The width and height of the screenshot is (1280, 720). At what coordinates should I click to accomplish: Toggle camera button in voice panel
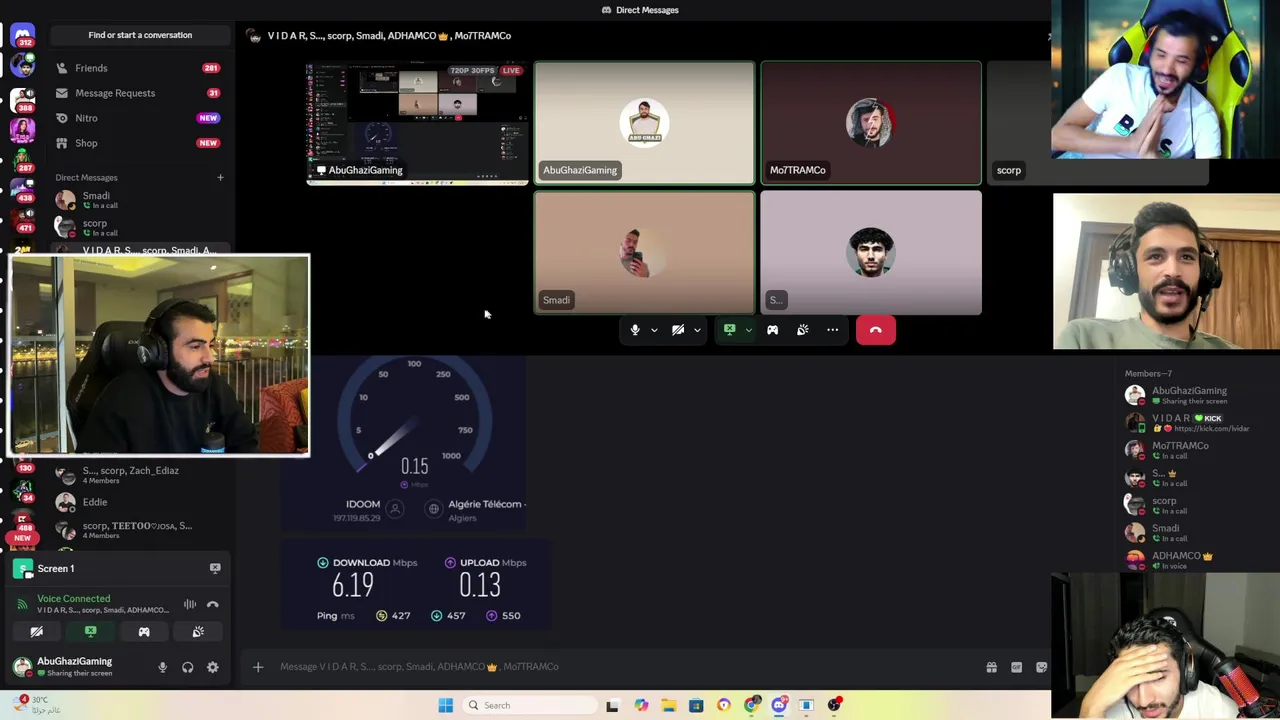tap(36, 632)
